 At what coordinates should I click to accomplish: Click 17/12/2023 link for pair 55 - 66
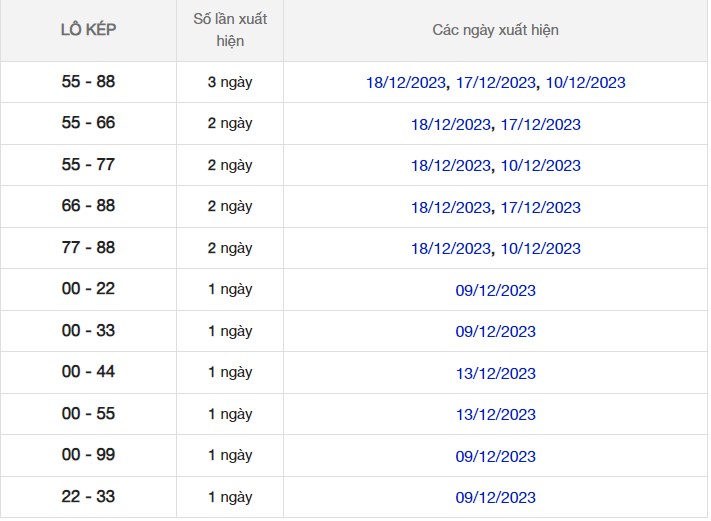click(x=540, y=125)
